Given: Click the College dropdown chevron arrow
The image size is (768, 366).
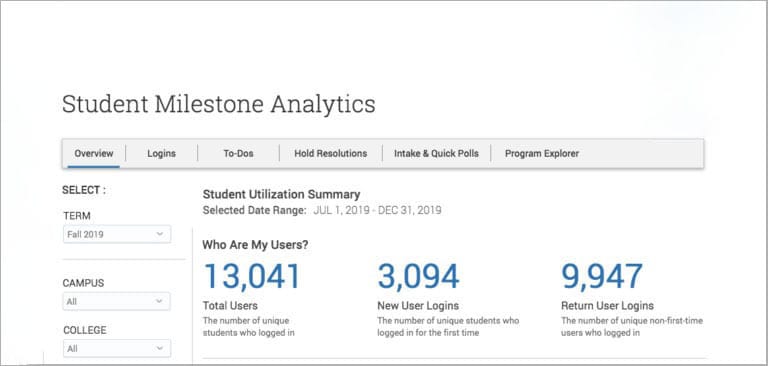Looking at the screenshot, I should coord(159,348).
